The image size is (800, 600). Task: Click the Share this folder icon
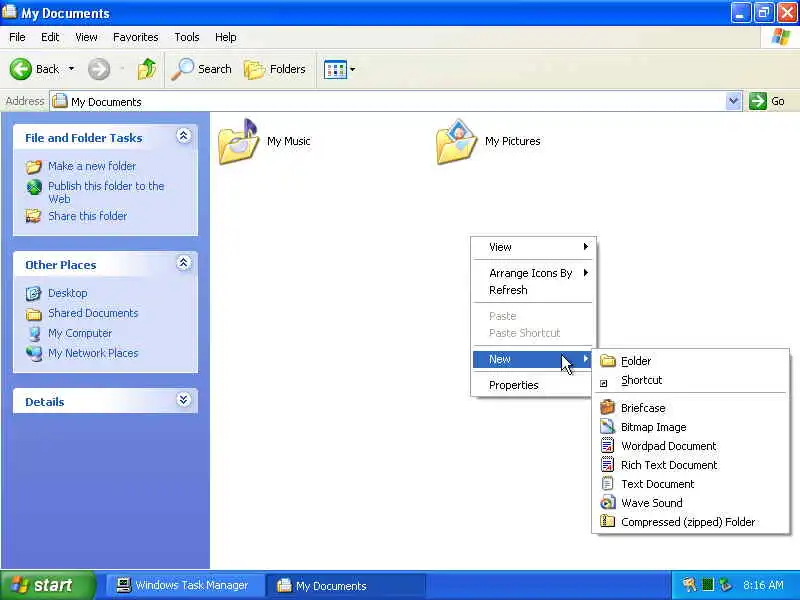[x=34, y=216]
